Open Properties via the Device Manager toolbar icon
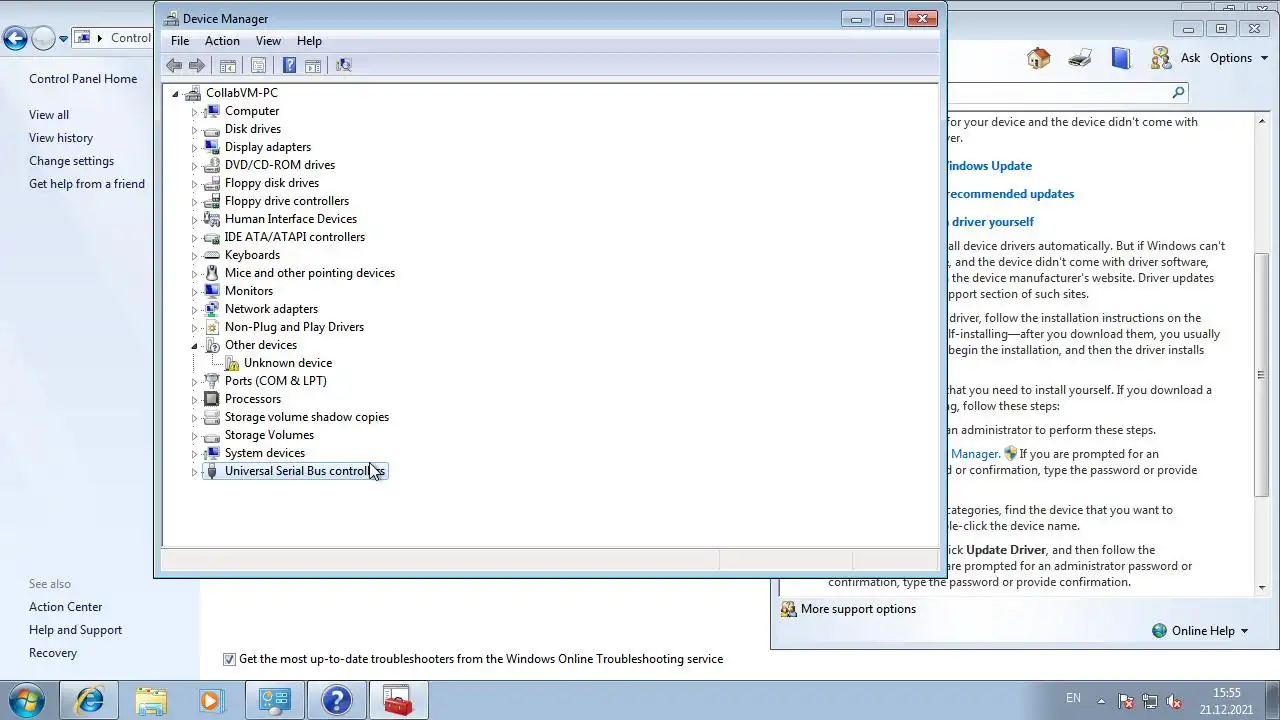The height and width of the screenshot is (720, 1280). tap(258, 65)
